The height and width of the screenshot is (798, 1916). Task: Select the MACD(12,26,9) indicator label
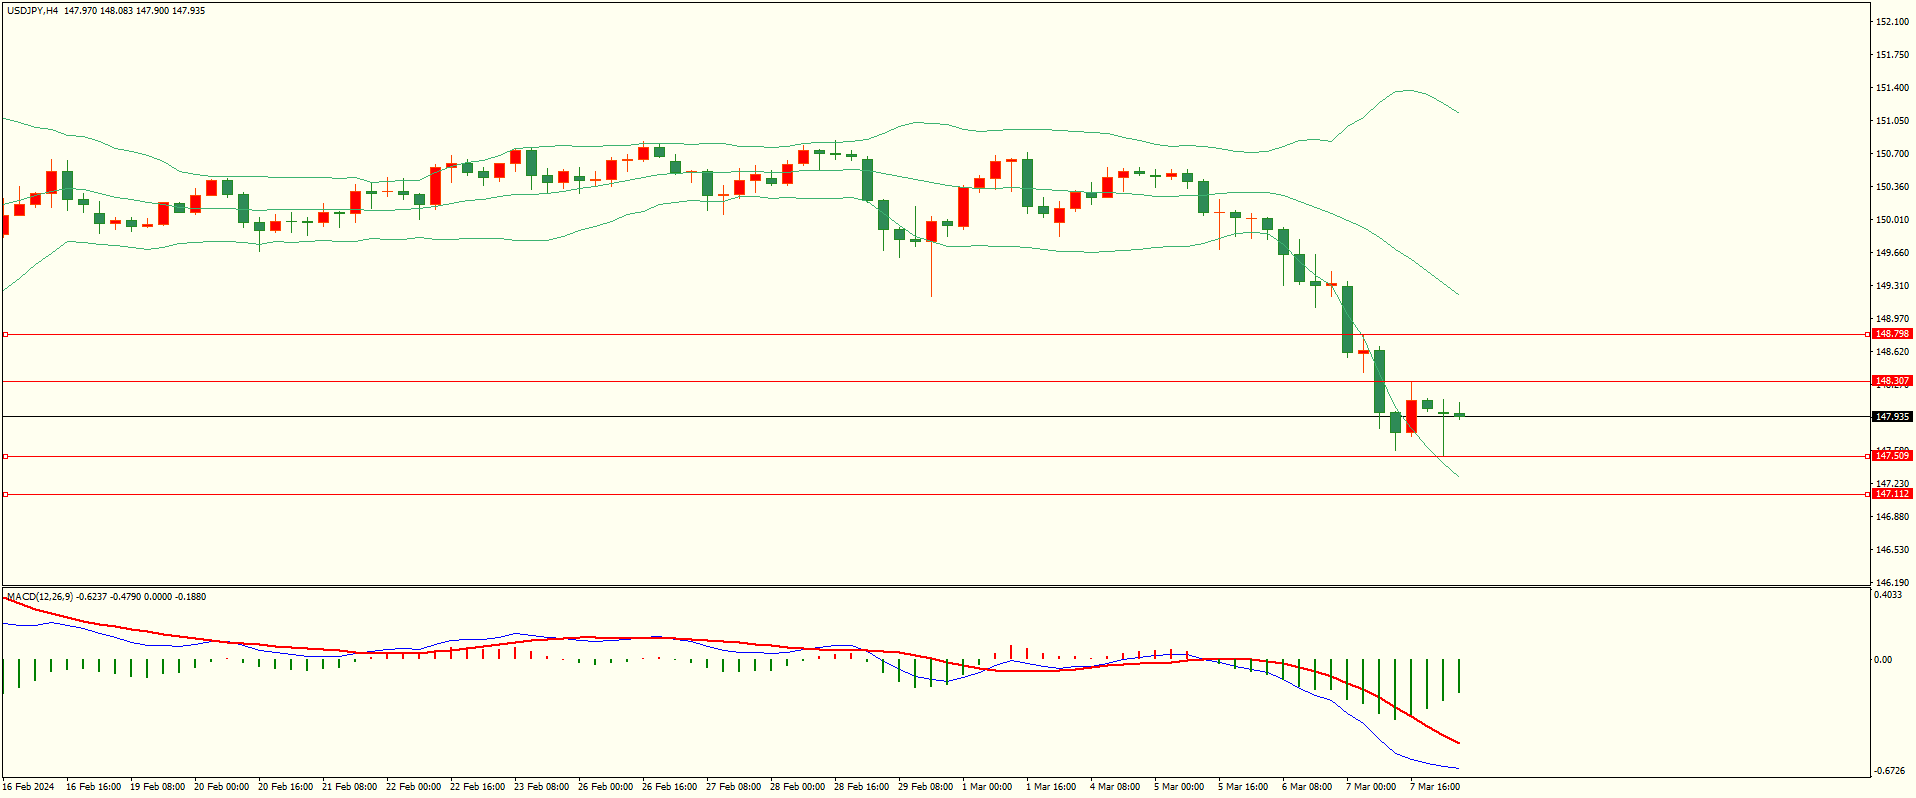tap(39, 597)
